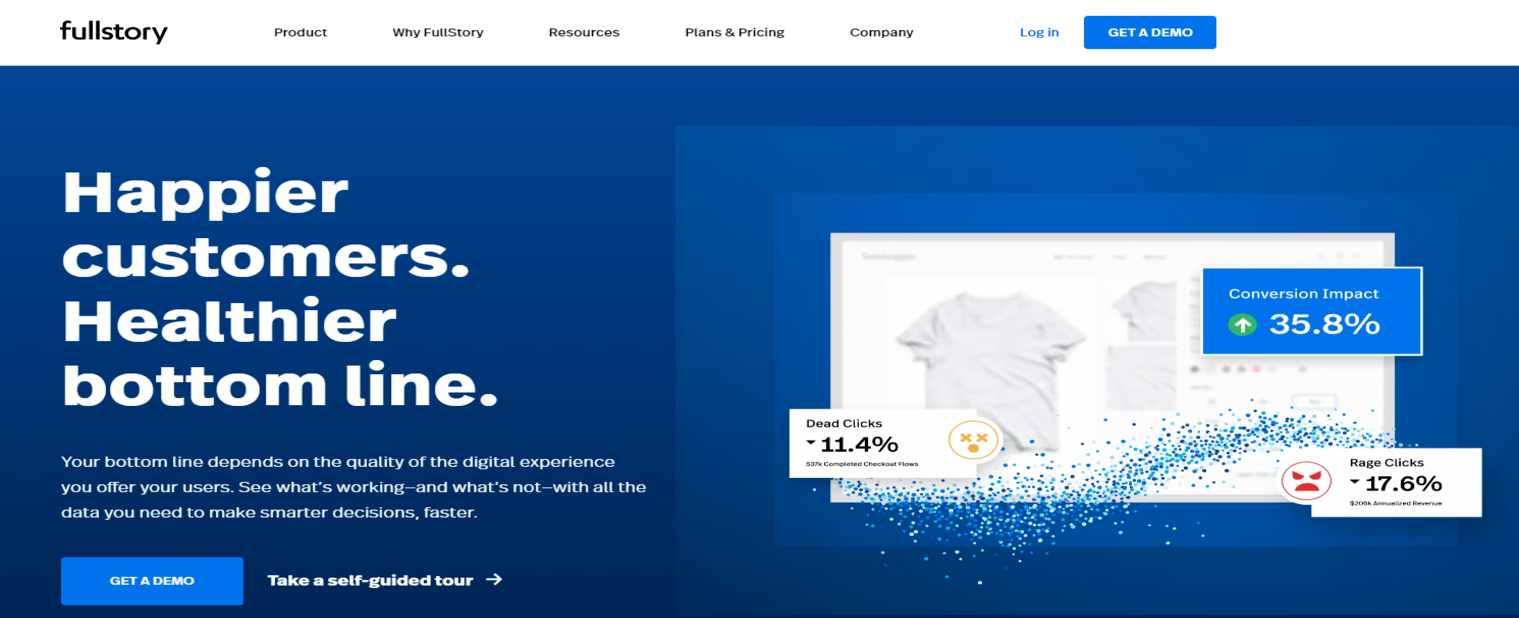
Task: Click the "Healthier bottom line." heading
Action: 280,353
